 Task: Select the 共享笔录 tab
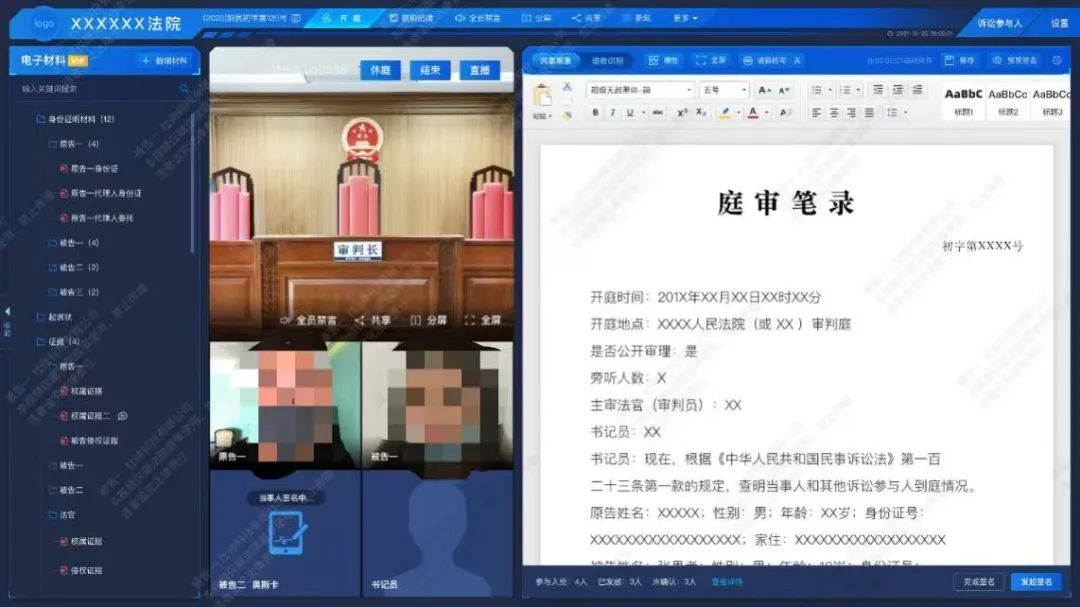(555, 61)
